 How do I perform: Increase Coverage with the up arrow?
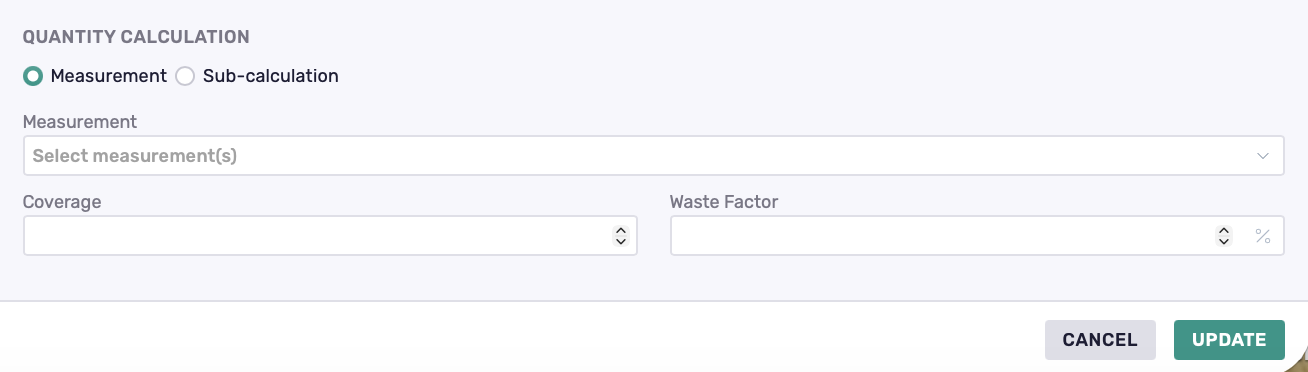pos(620,230)
